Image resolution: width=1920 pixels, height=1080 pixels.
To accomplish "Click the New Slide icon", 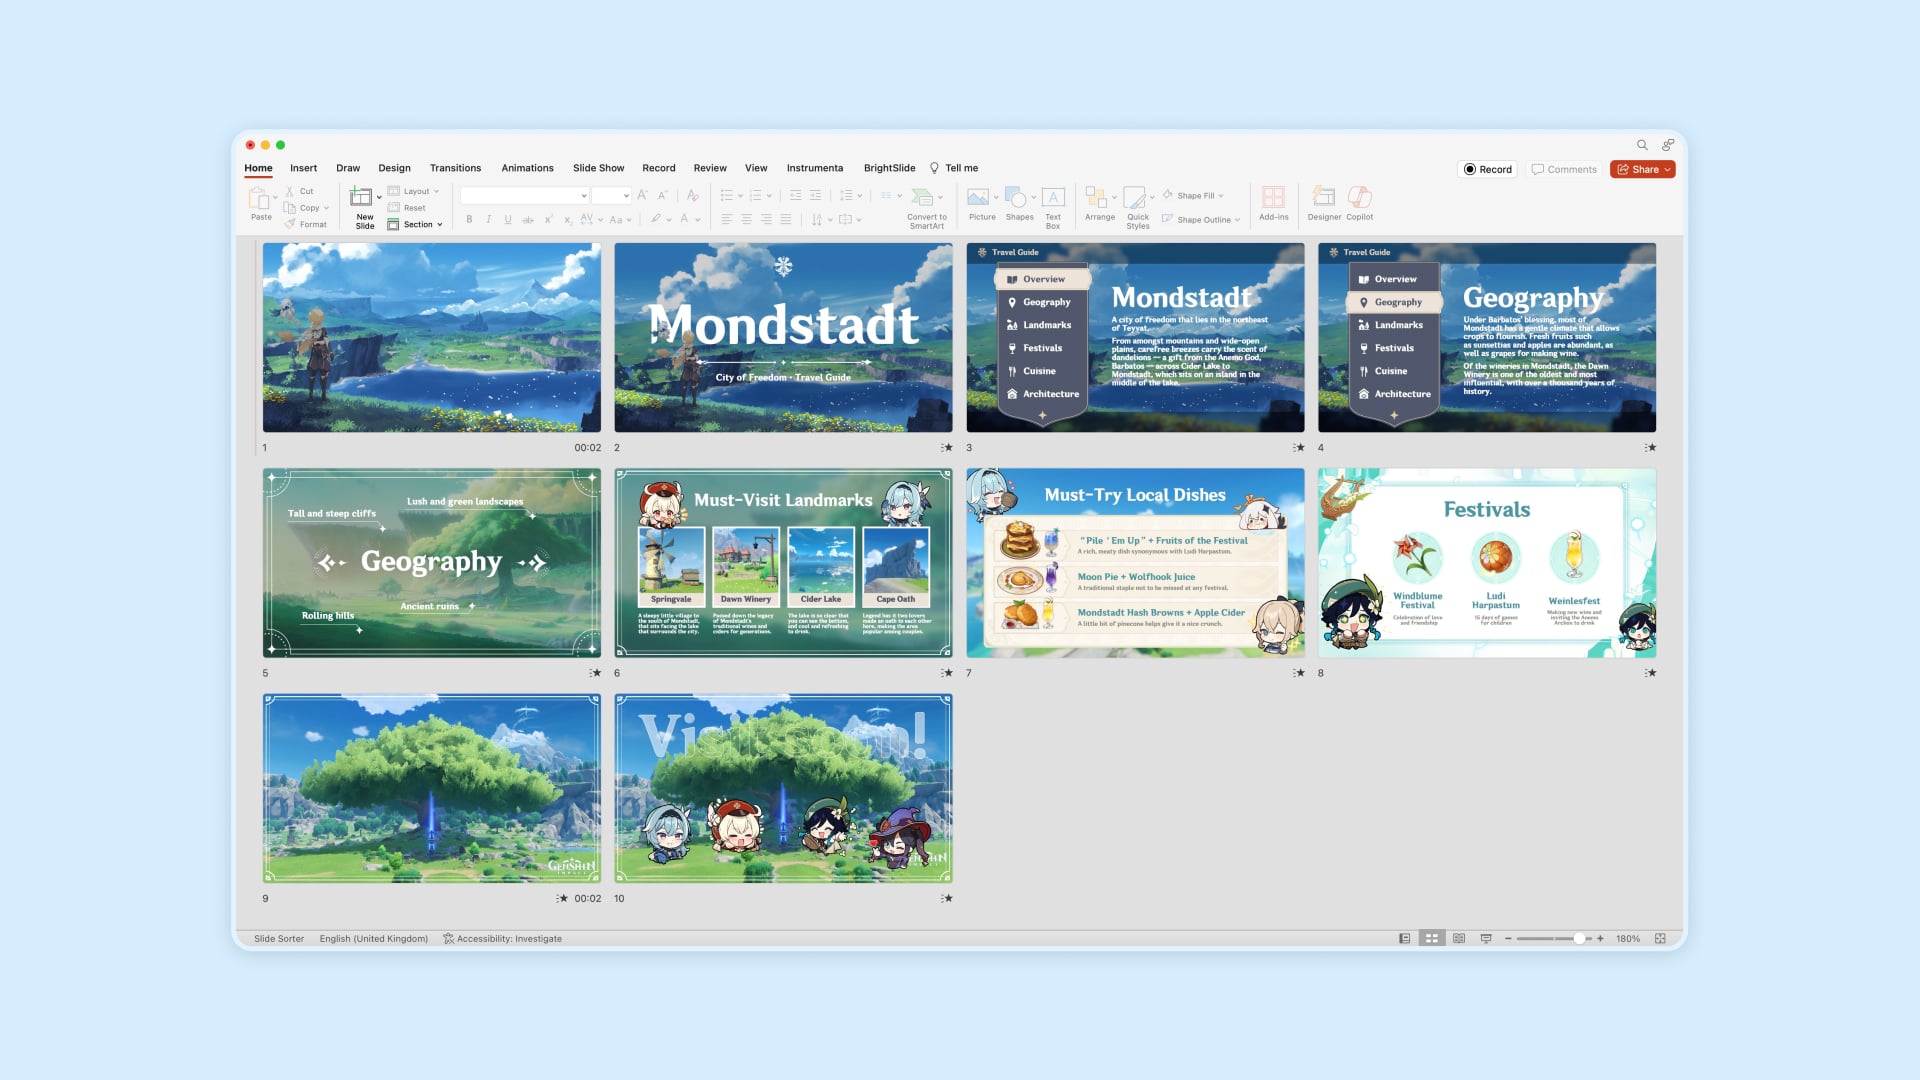I will click(361, 197).
